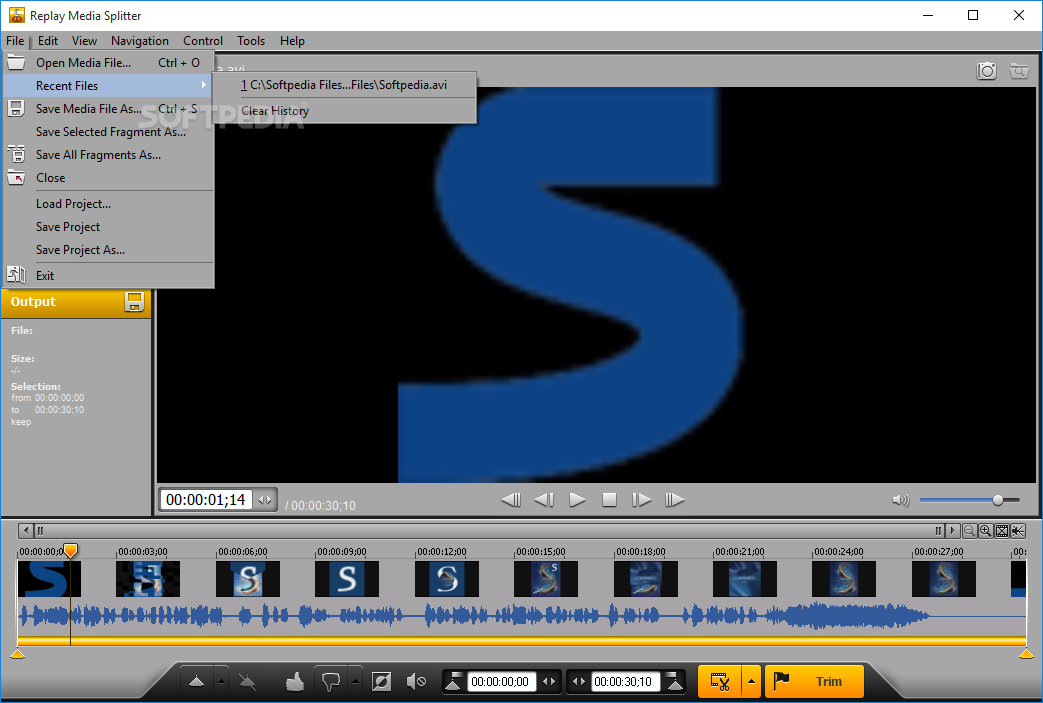Select the right orange fragment end marker
Viewport: 1043px width, 703px height.
point(1026,654)
